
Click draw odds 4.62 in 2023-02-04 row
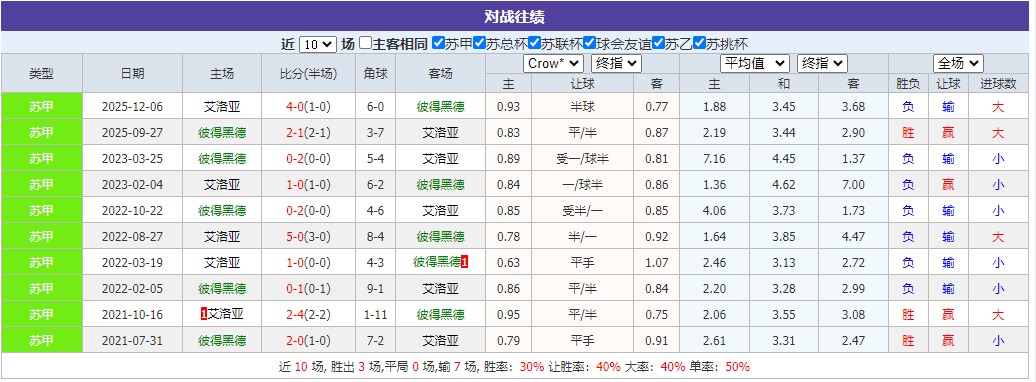click(x=784, y=184)
